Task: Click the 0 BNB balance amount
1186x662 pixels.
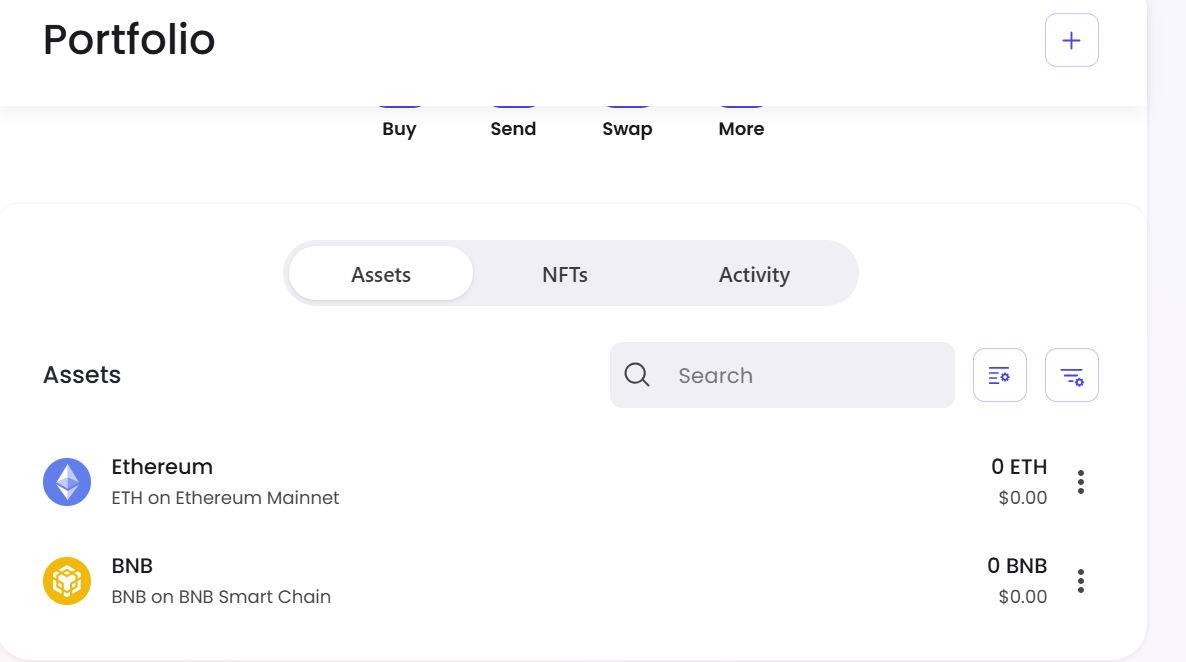Action: coord(1017,566)
